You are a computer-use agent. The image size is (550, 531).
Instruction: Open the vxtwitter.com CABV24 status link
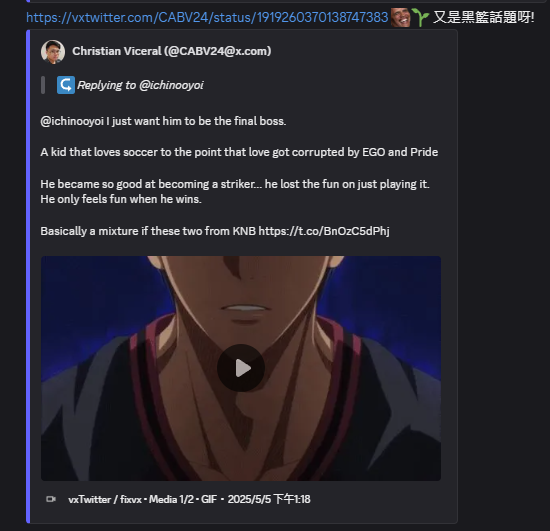point(207,17)
